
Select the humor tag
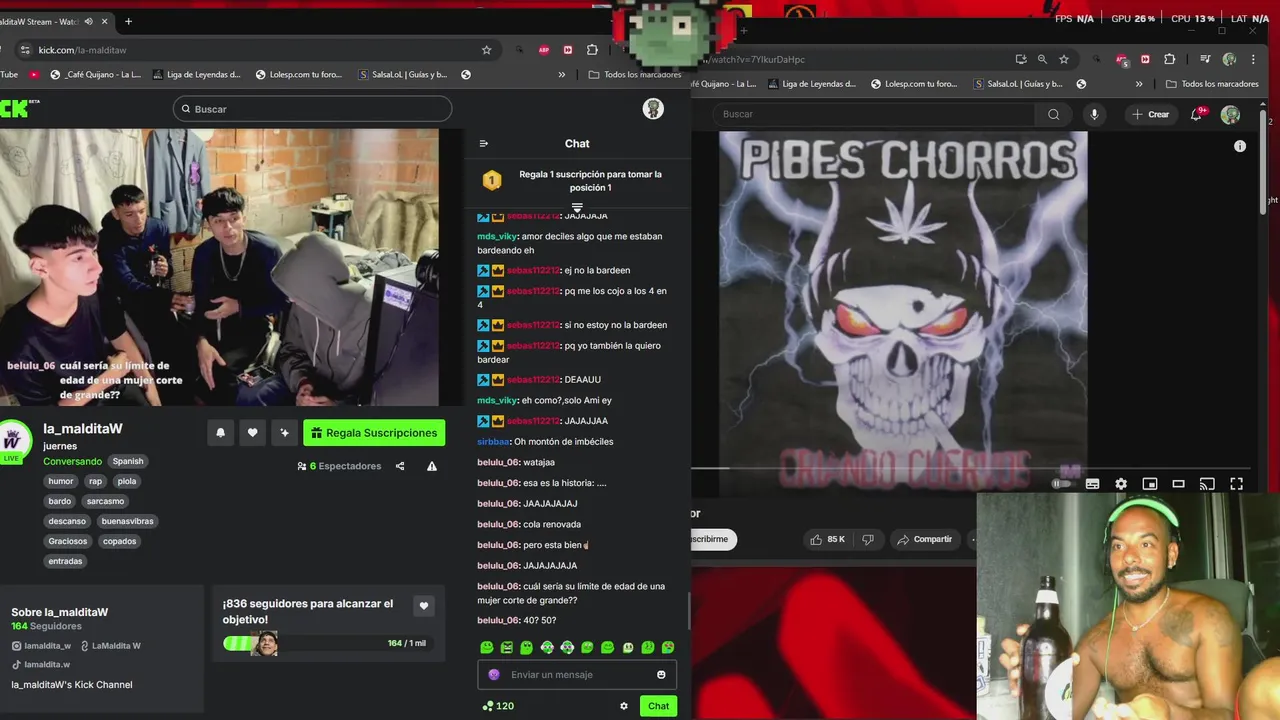(61, 481)
